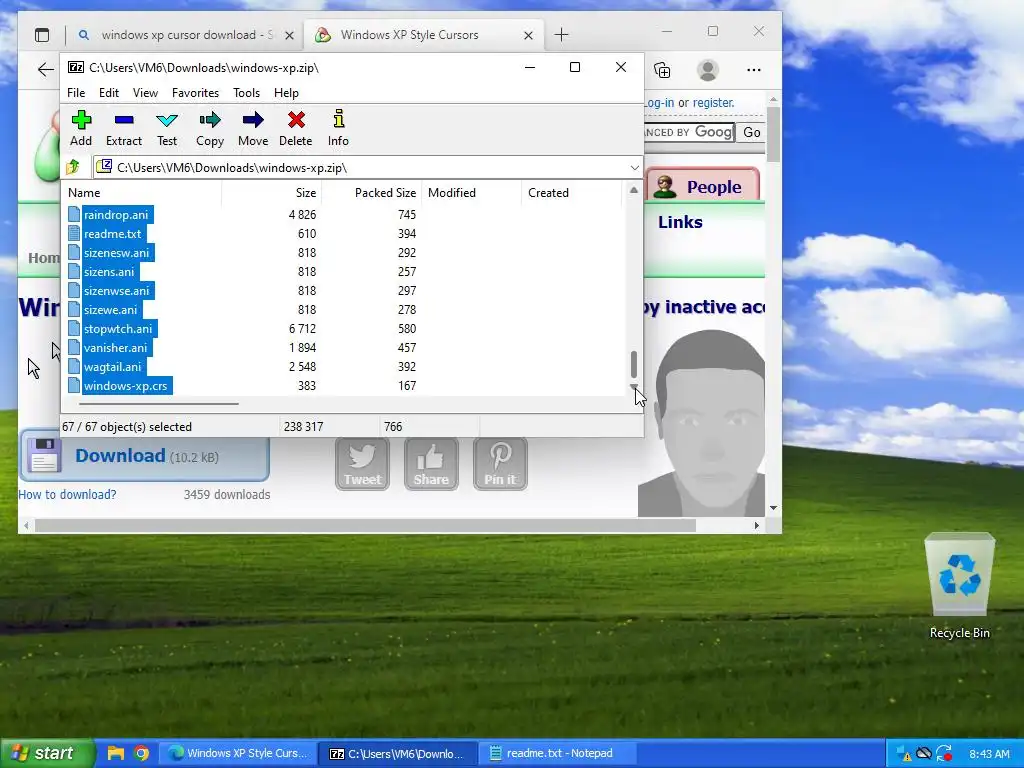Click the browser horizontal scroll-right arrow

(x=757, y=525)
